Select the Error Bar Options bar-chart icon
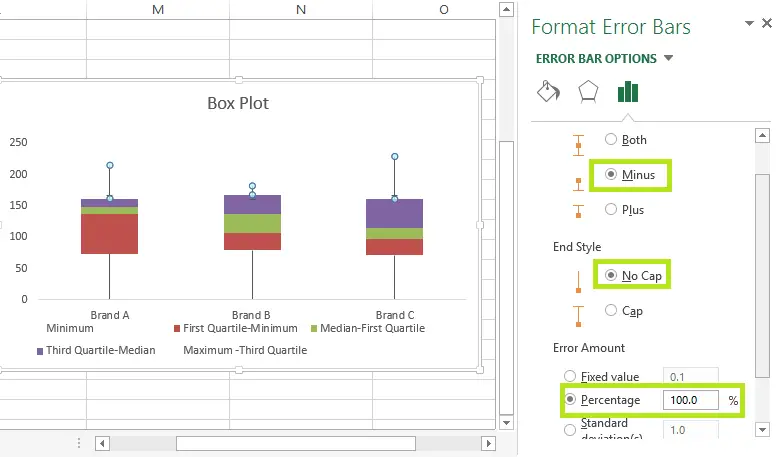 coord(628,93)
